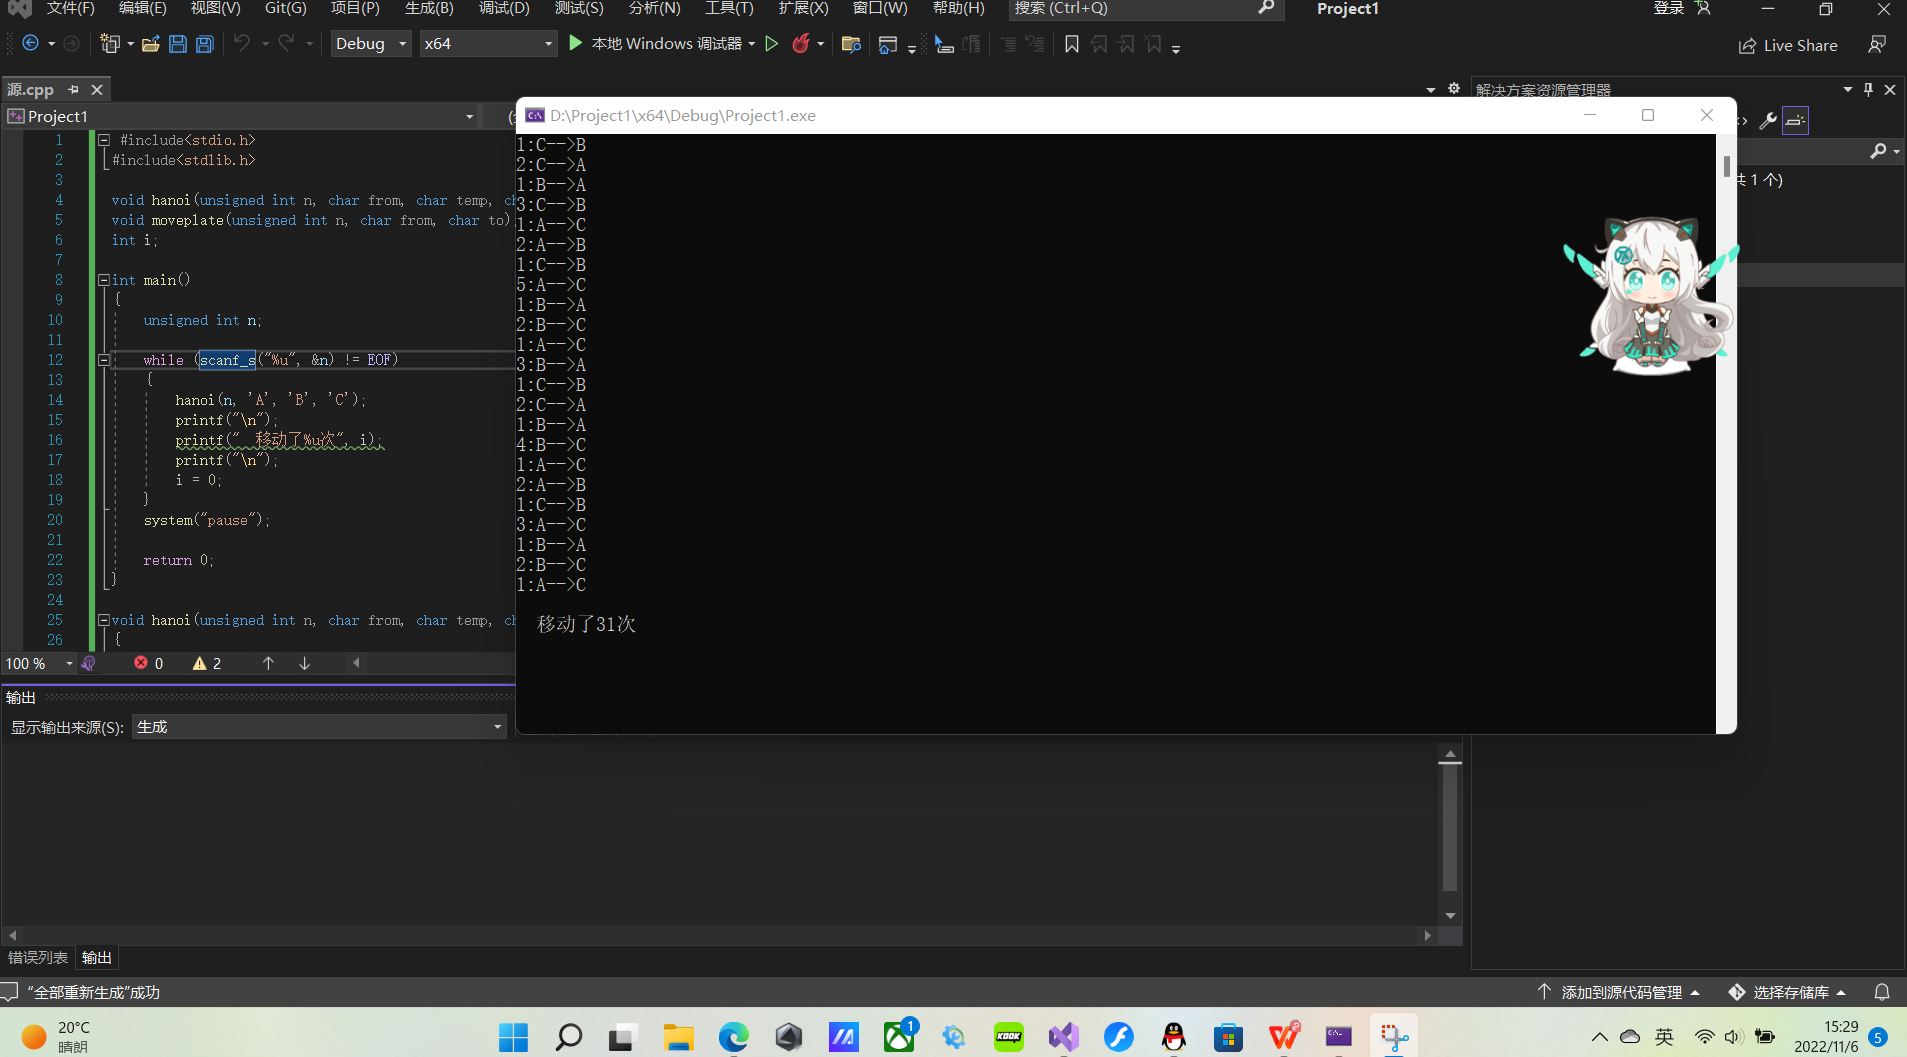Toggle a bookmark with the bookmark icon
The height and width of the screenshot is (1057, 1907).
tap(1072, 44)
